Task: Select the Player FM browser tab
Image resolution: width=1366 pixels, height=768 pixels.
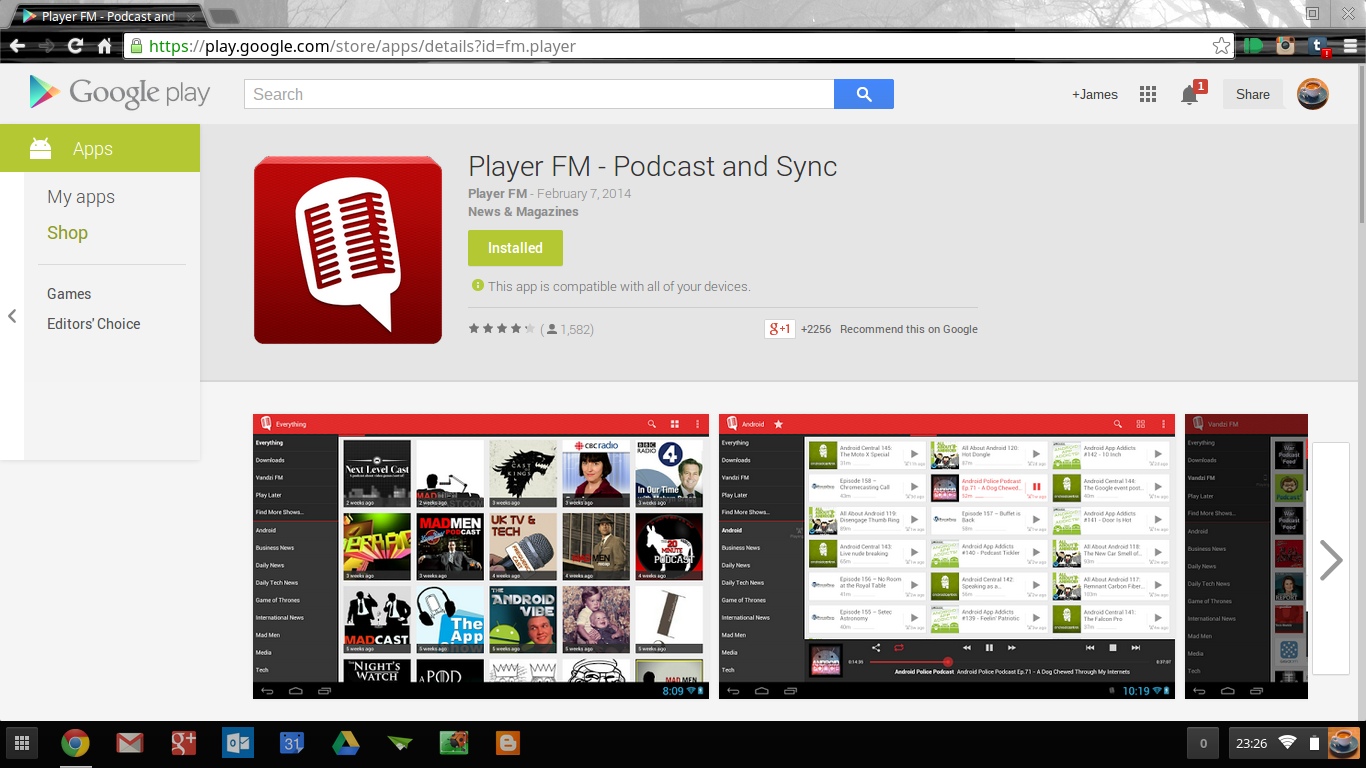Action: point(108,16)
